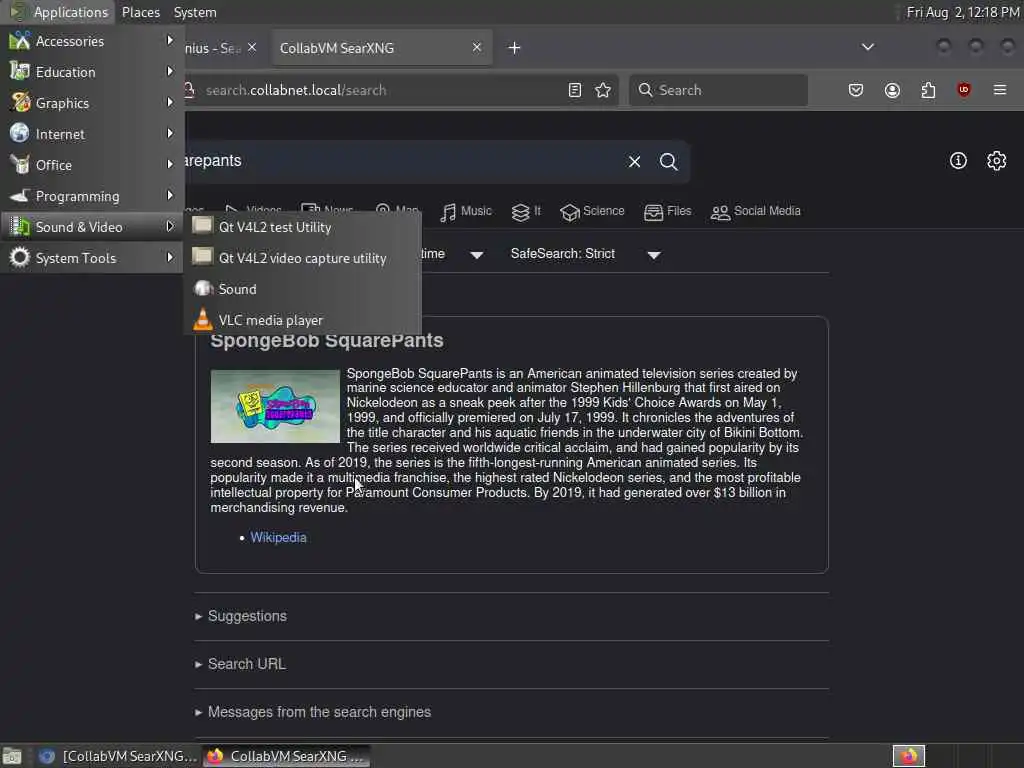Click the show desktop taskbar icon
Screen dimensions: 1024x768
pyautogui.click(x=12, y=756)
